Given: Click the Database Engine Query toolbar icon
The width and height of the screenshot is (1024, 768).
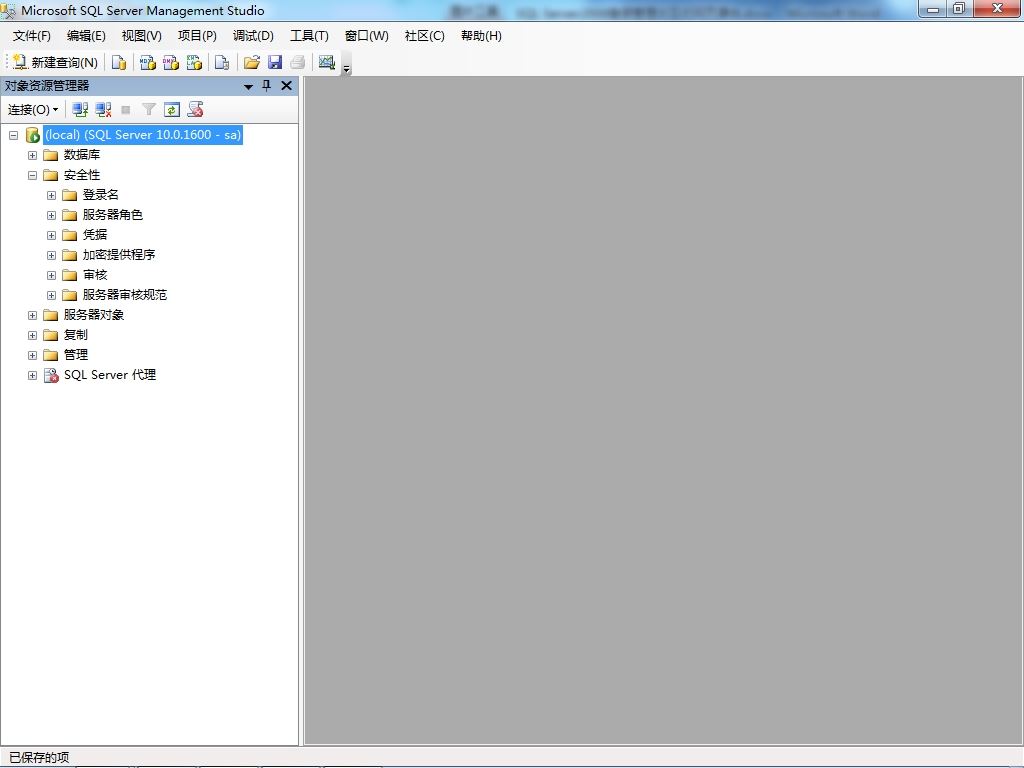Looking at the screenshot, I should [119, 63].
